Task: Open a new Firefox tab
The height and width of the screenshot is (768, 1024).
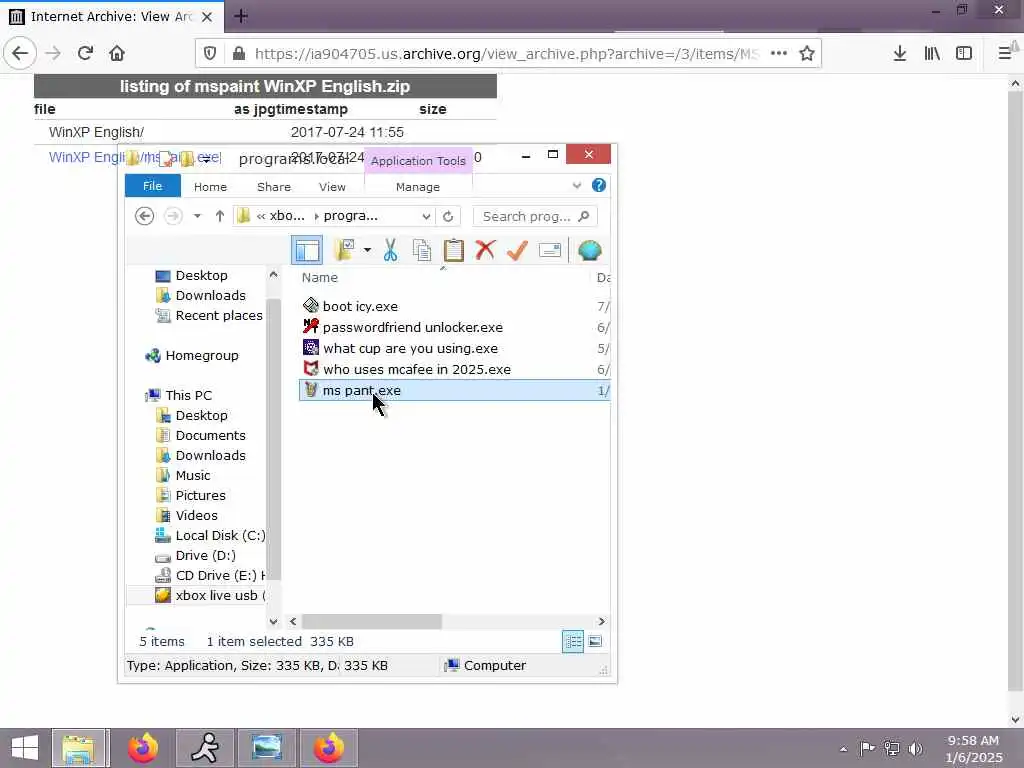Action: (x=240, y=16)
